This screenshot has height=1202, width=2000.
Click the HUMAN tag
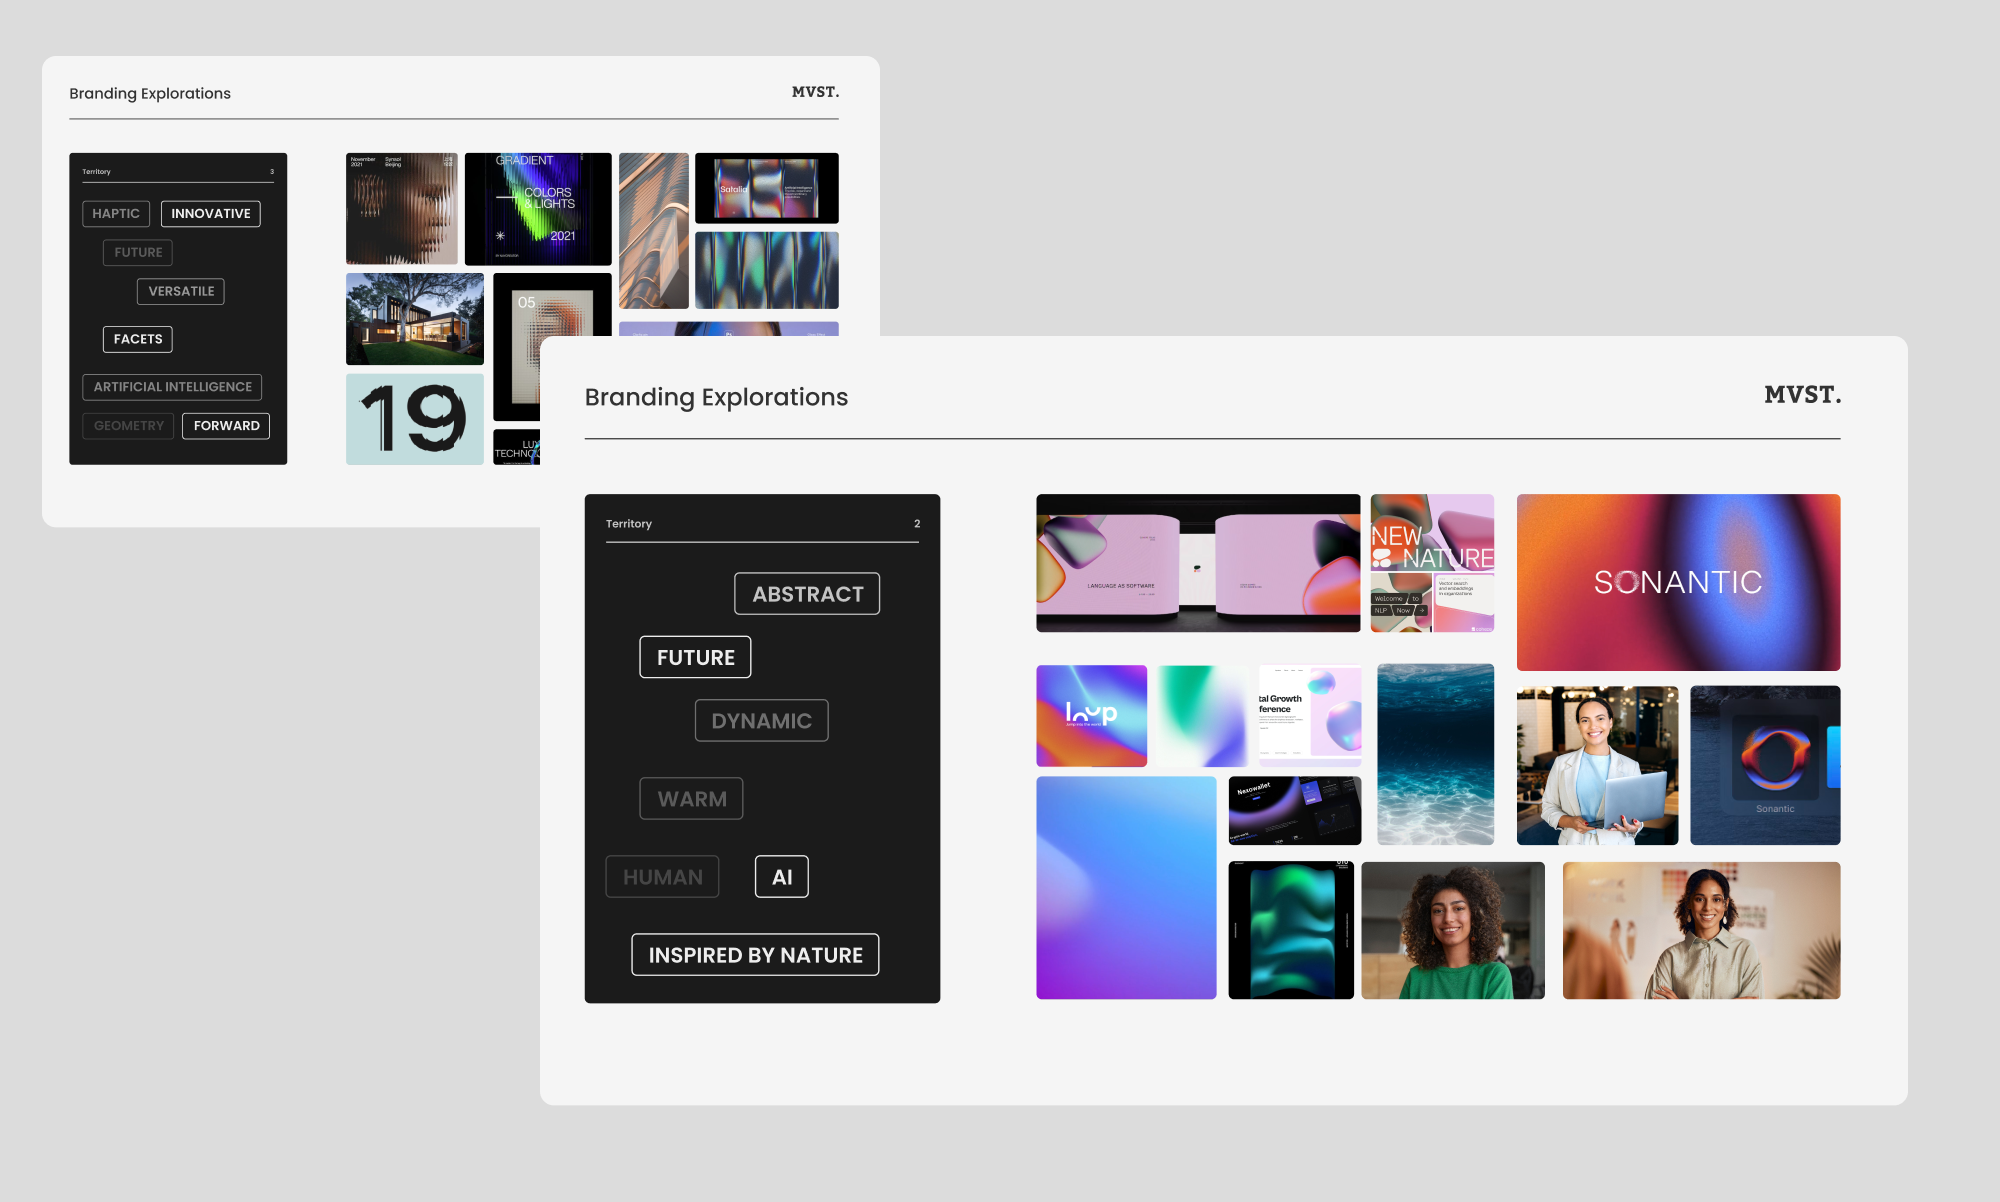coord(662,876)
